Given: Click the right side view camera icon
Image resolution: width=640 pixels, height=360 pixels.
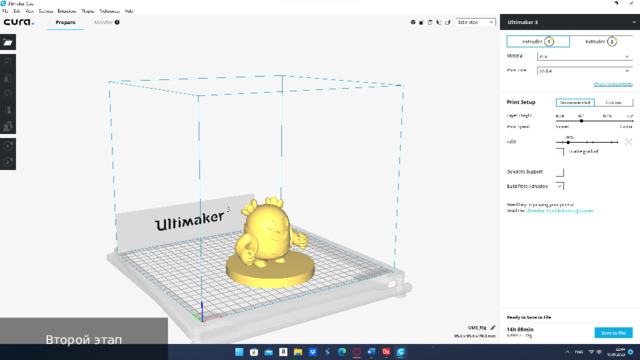Looking at the screenshot, I should [447, 22].
